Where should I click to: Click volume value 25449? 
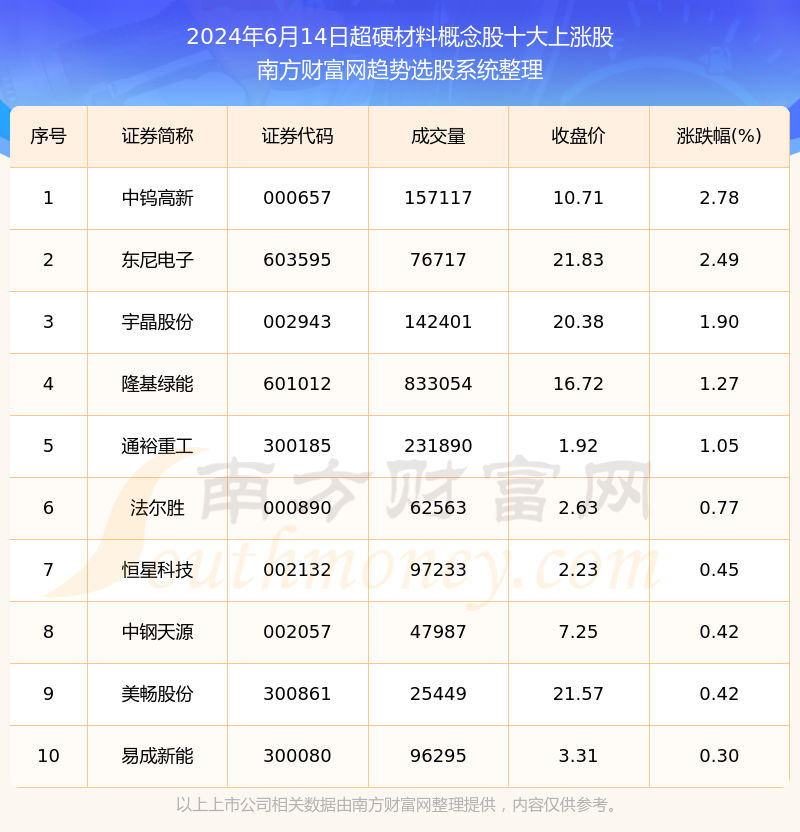[438, 694]
